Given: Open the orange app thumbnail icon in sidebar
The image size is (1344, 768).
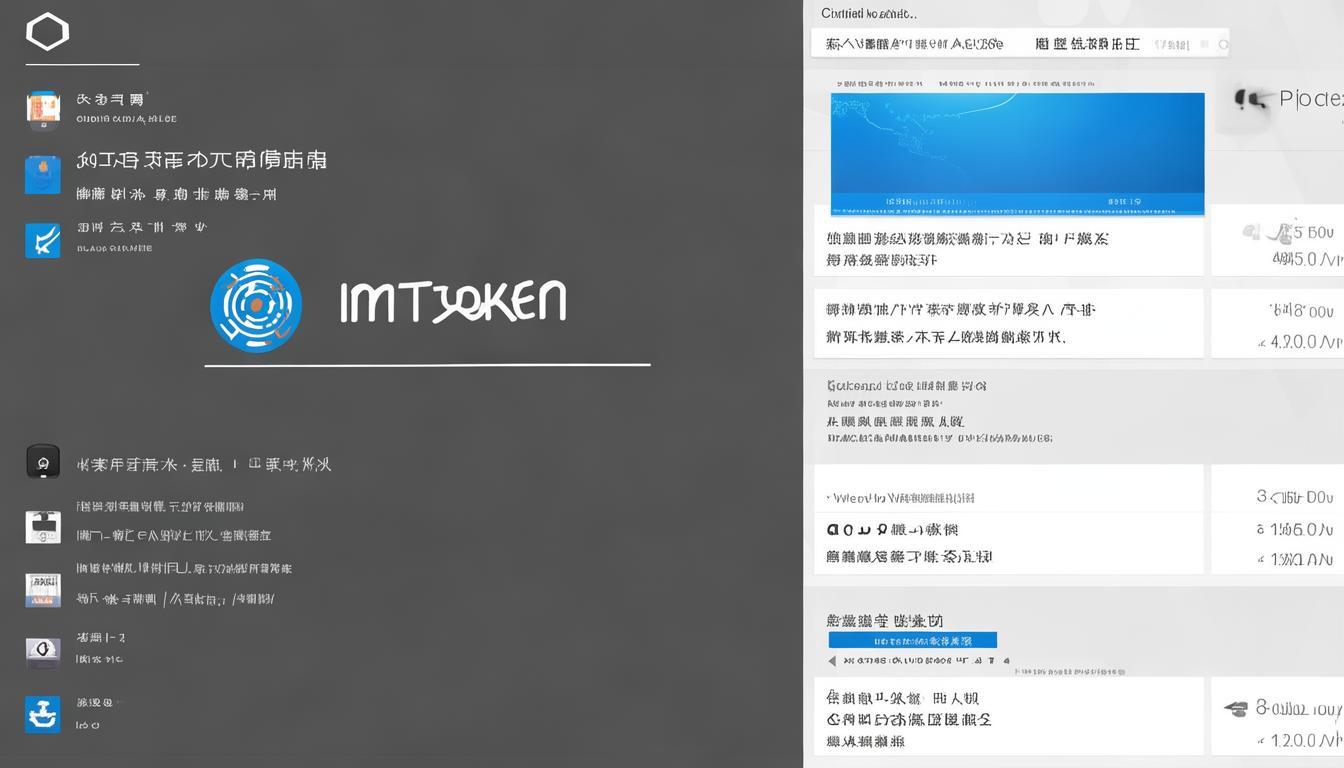Looking at the screenshot, I should pyautogui.click(x=42, y=108).
